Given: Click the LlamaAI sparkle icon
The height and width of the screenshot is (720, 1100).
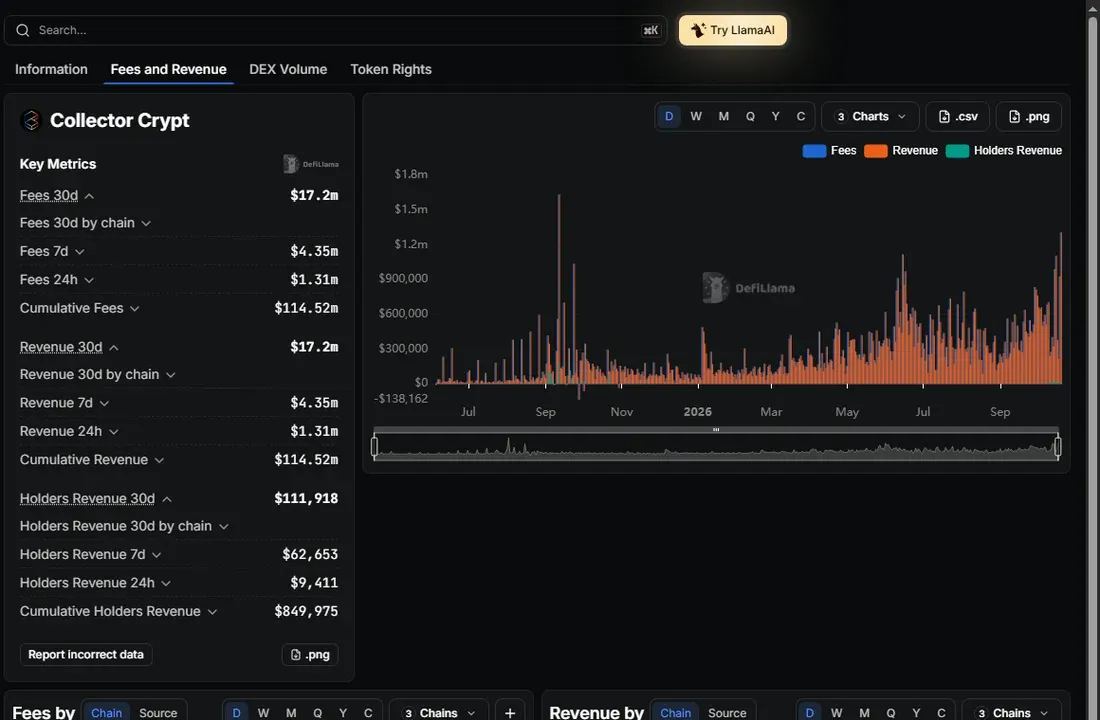Looking at the screenshot, I should [x=698, y=30].
